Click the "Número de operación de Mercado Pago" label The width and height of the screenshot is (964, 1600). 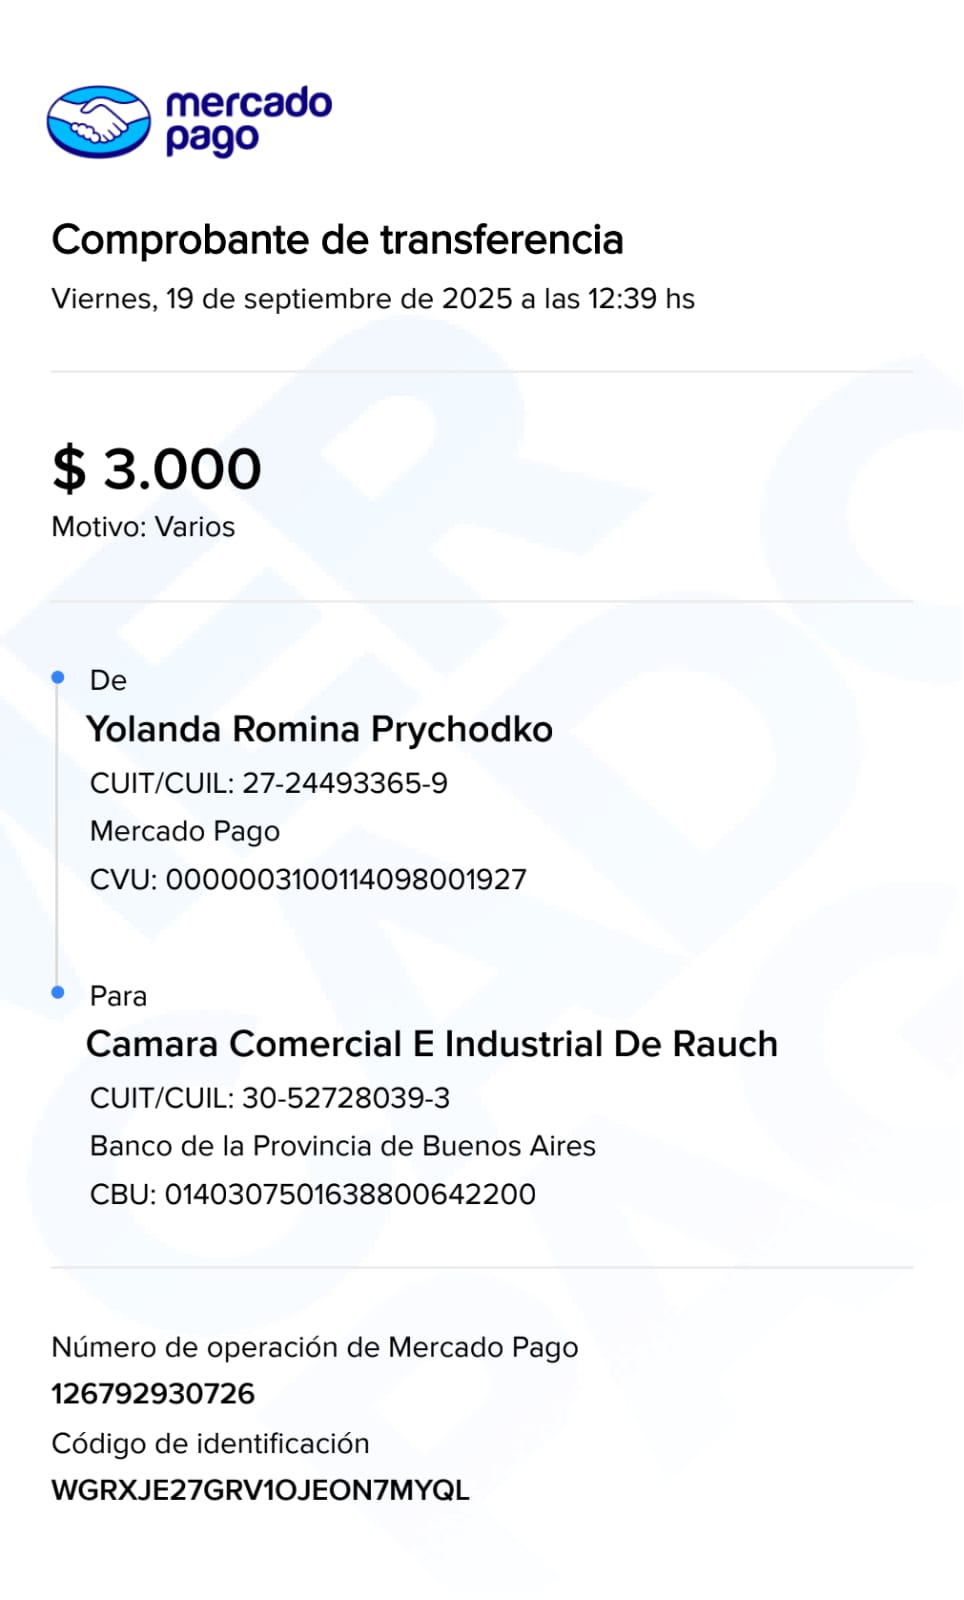pyautogui.click(x=314, y=1347)
